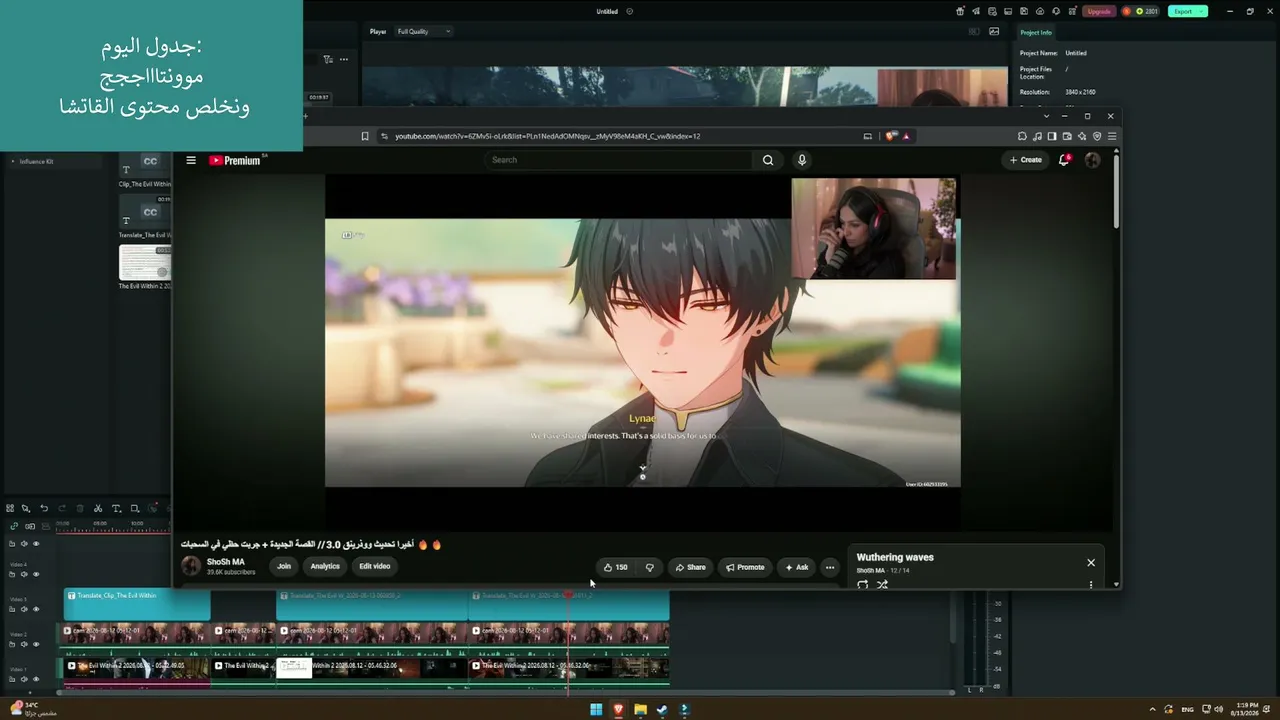Close the Wuthering waves playlist panel

1091,562
